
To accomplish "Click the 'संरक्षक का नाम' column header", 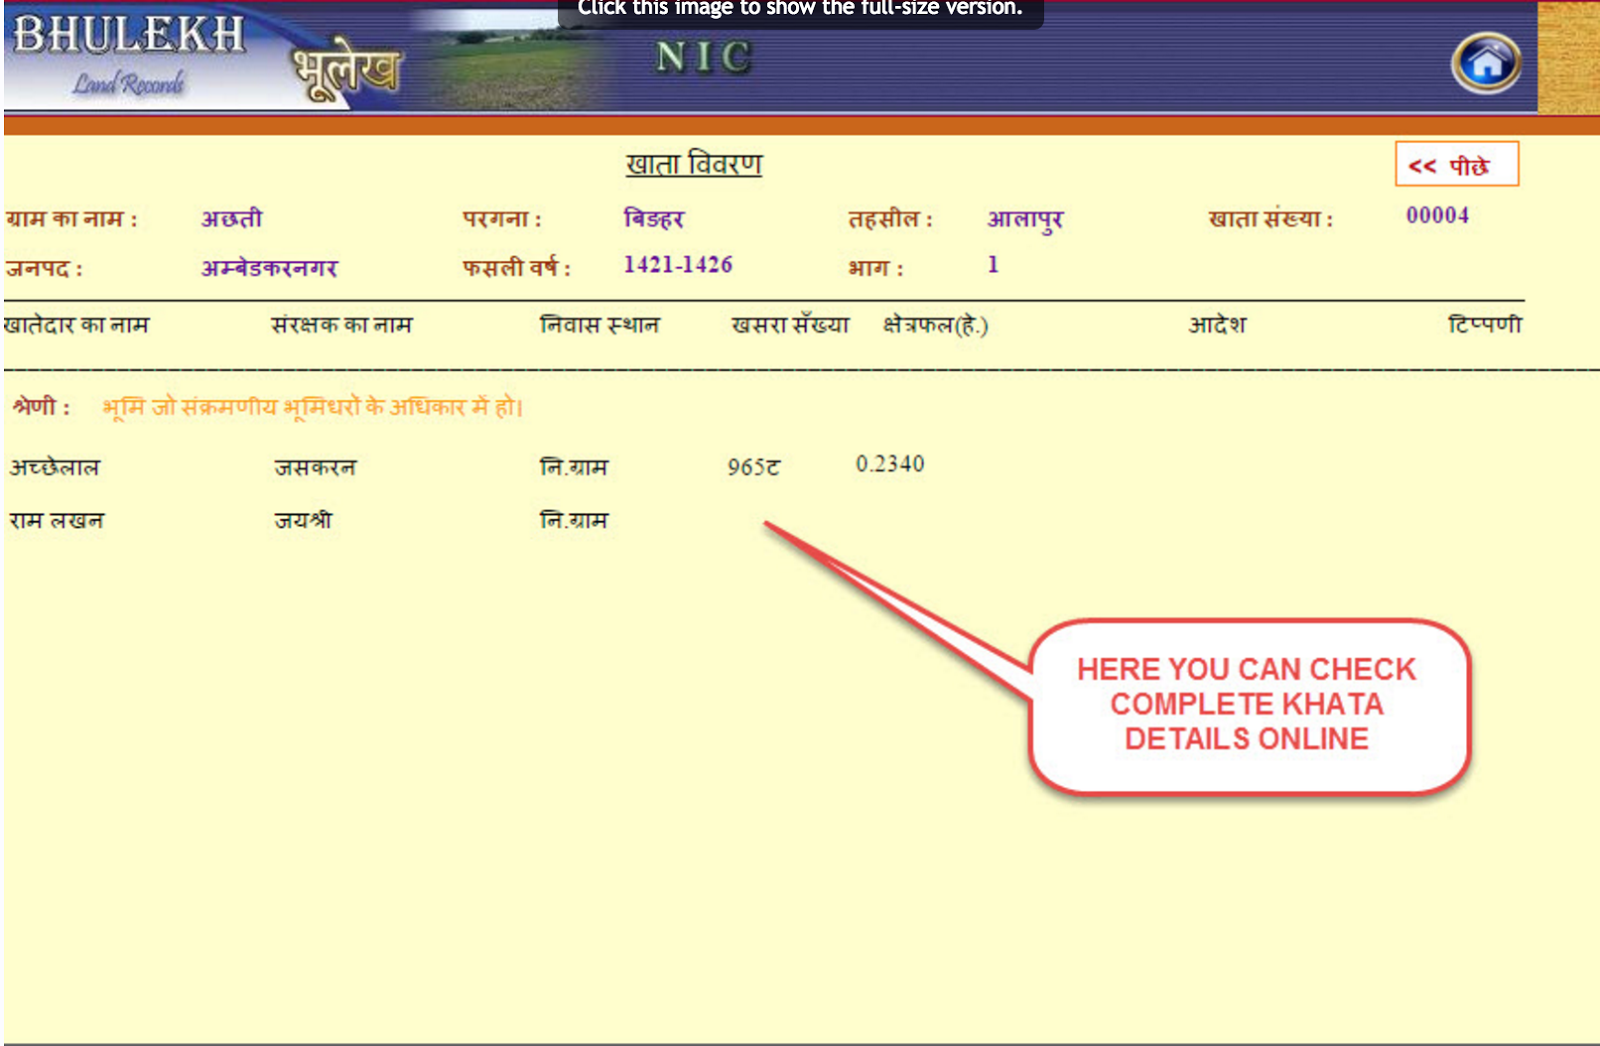I will (342, 325).
